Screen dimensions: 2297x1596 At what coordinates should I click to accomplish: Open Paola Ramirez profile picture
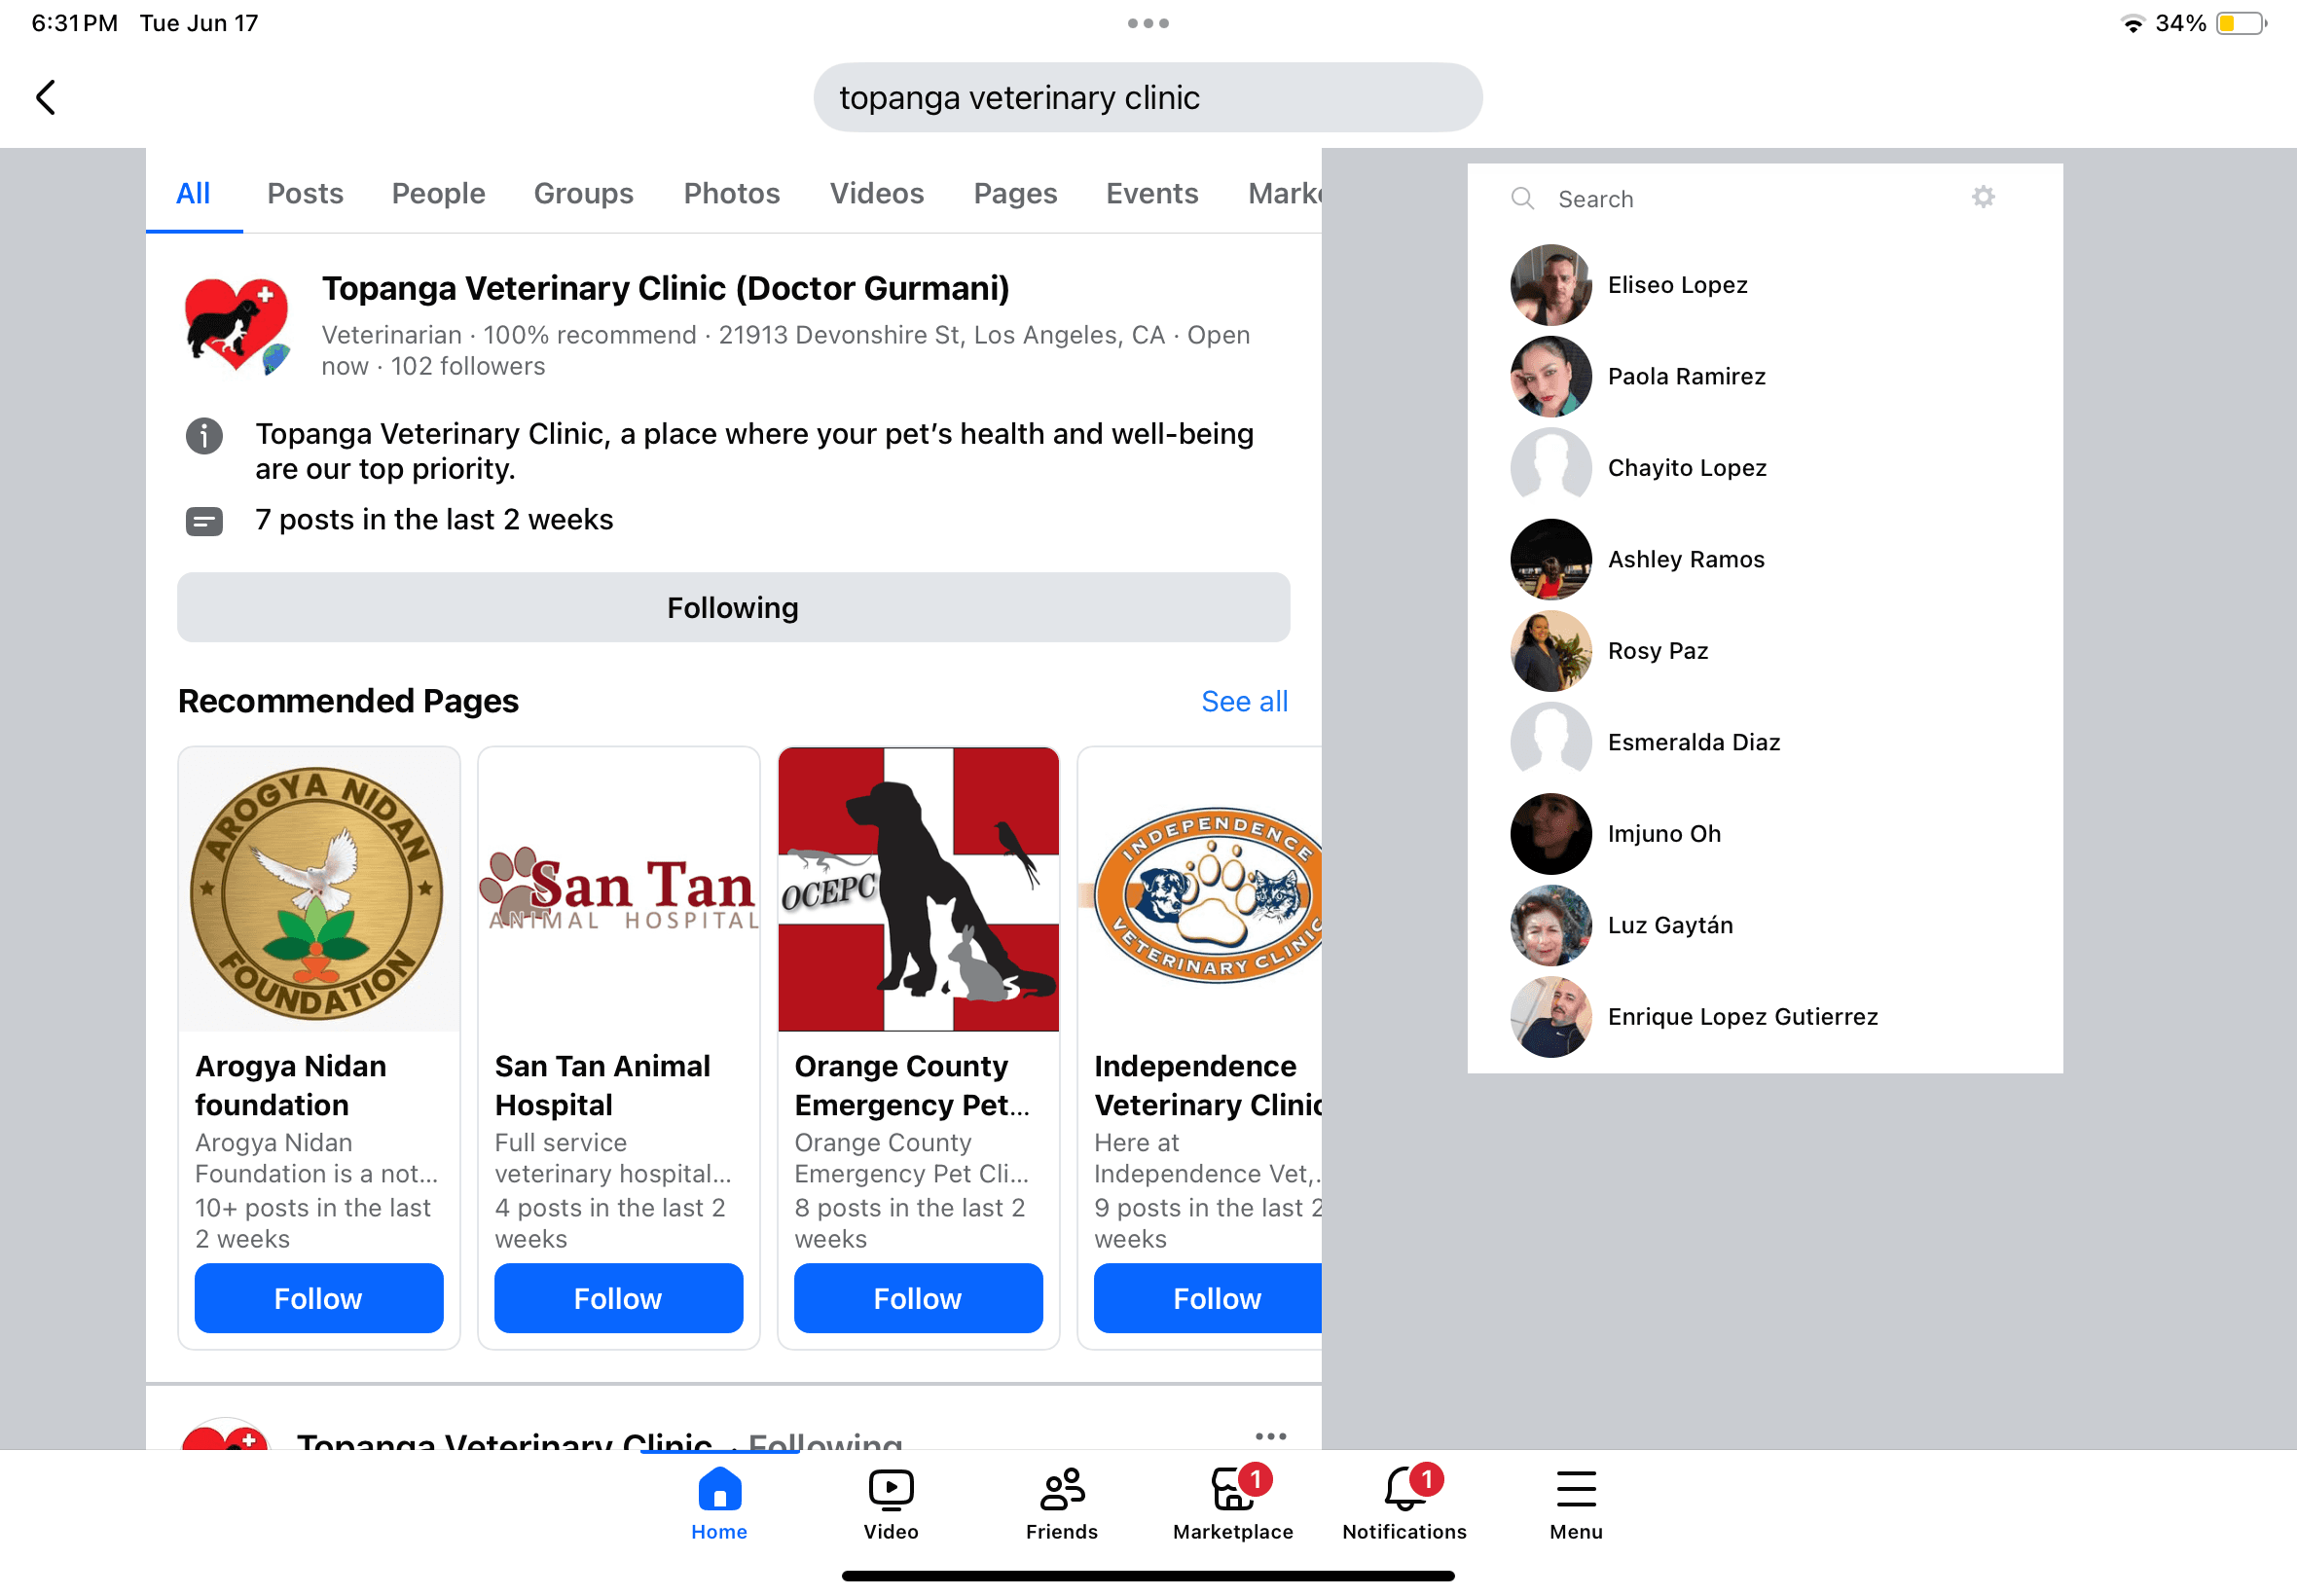tap(1550, 376)
